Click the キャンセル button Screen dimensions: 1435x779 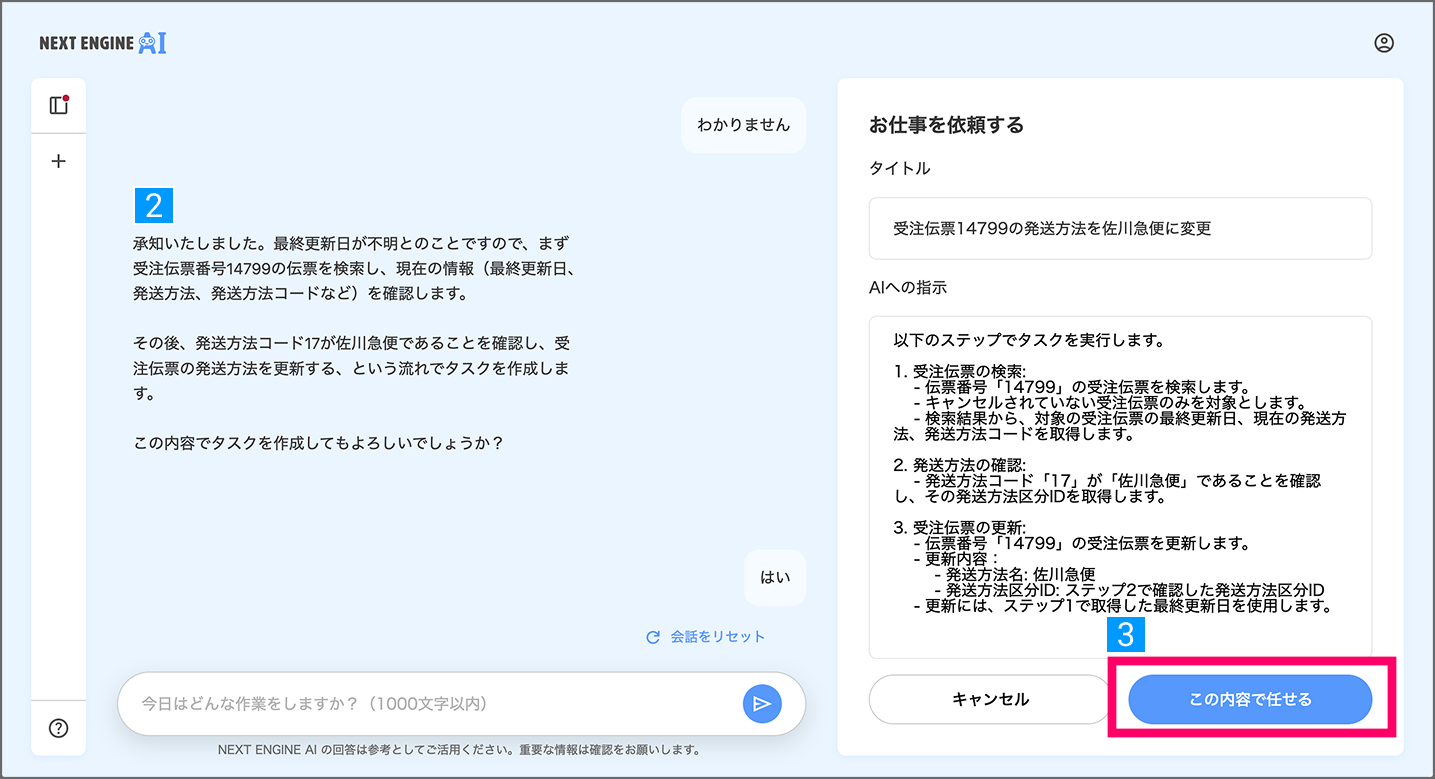(990, 699)
